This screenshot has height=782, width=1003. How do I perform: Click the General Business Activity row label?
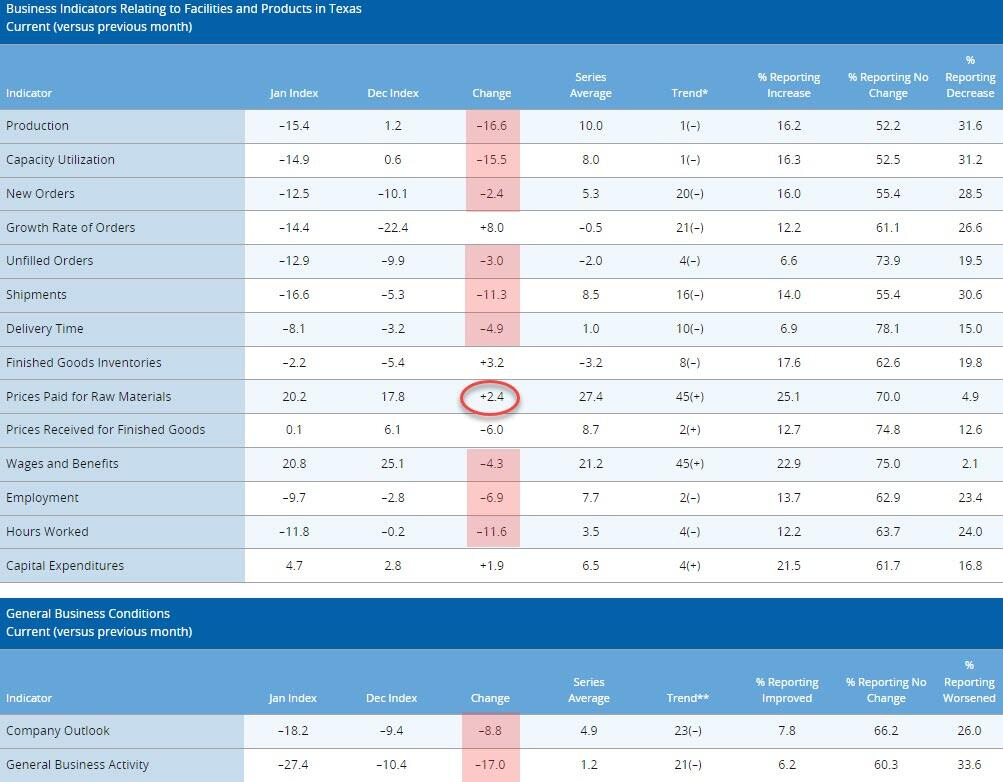click(x=77, y=765)
